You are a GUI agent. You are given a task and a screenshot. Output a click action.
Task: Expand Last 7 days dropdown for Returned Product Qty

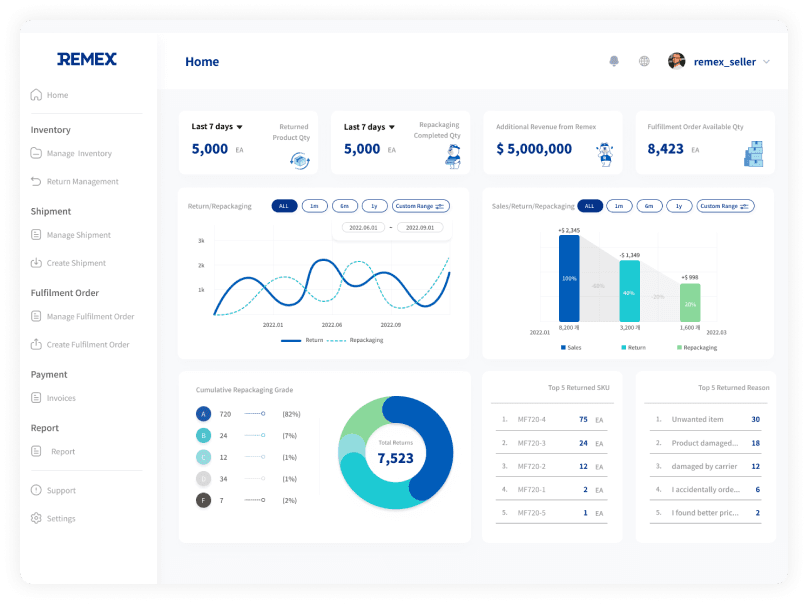[217, 126]
